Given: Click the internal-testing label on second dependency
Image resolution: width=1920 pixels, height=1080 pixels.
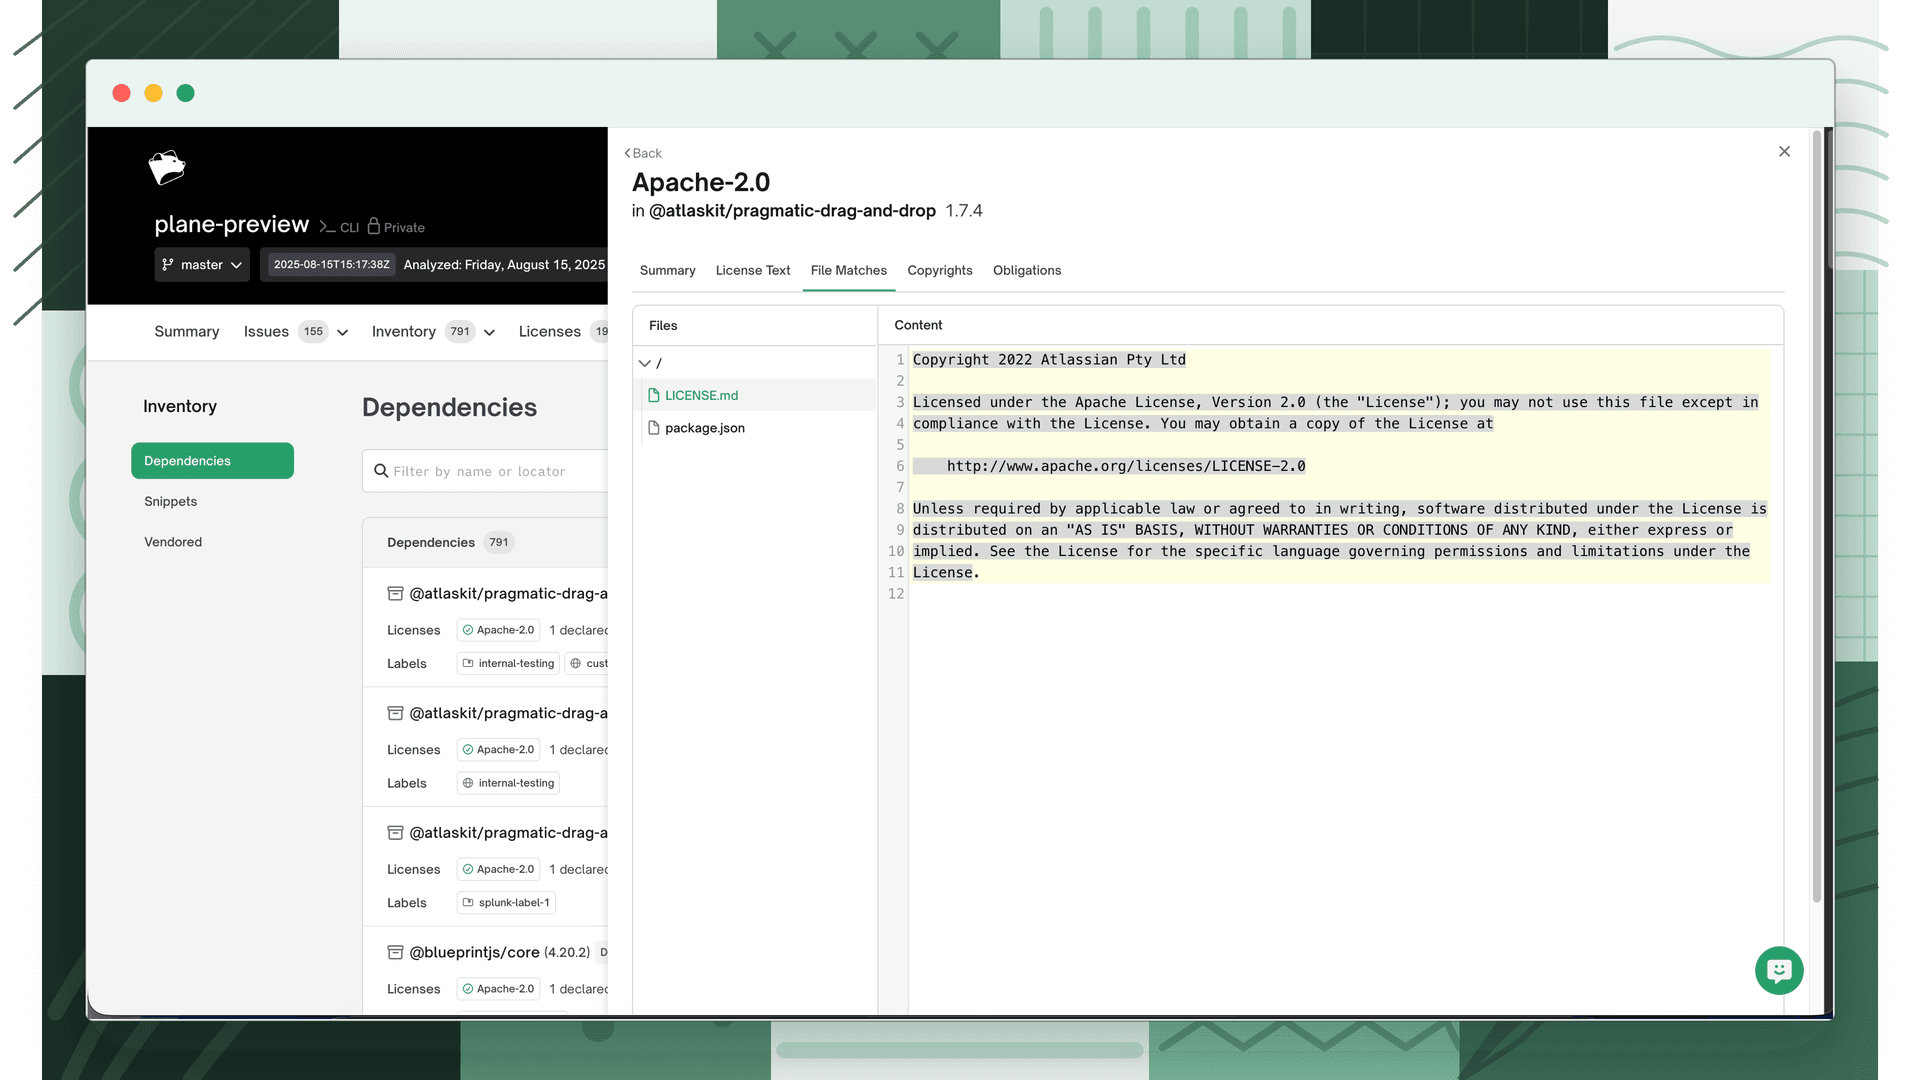Looking at the screenshot, I should 508,783.
